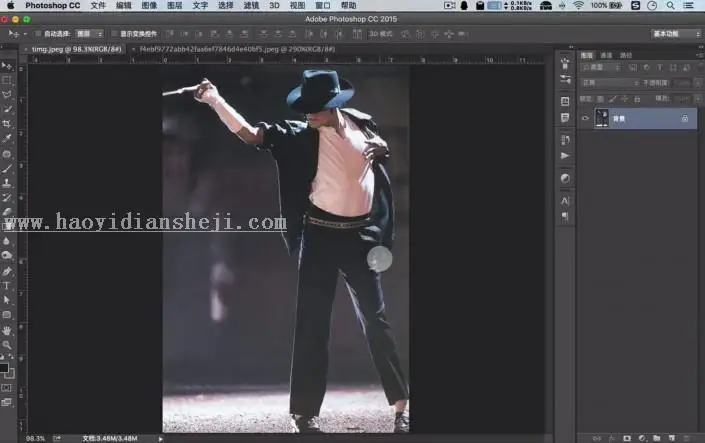This screenshot has height=443, width=705.
Task: Toggle lock image pixels
Action: coord(612,99)
